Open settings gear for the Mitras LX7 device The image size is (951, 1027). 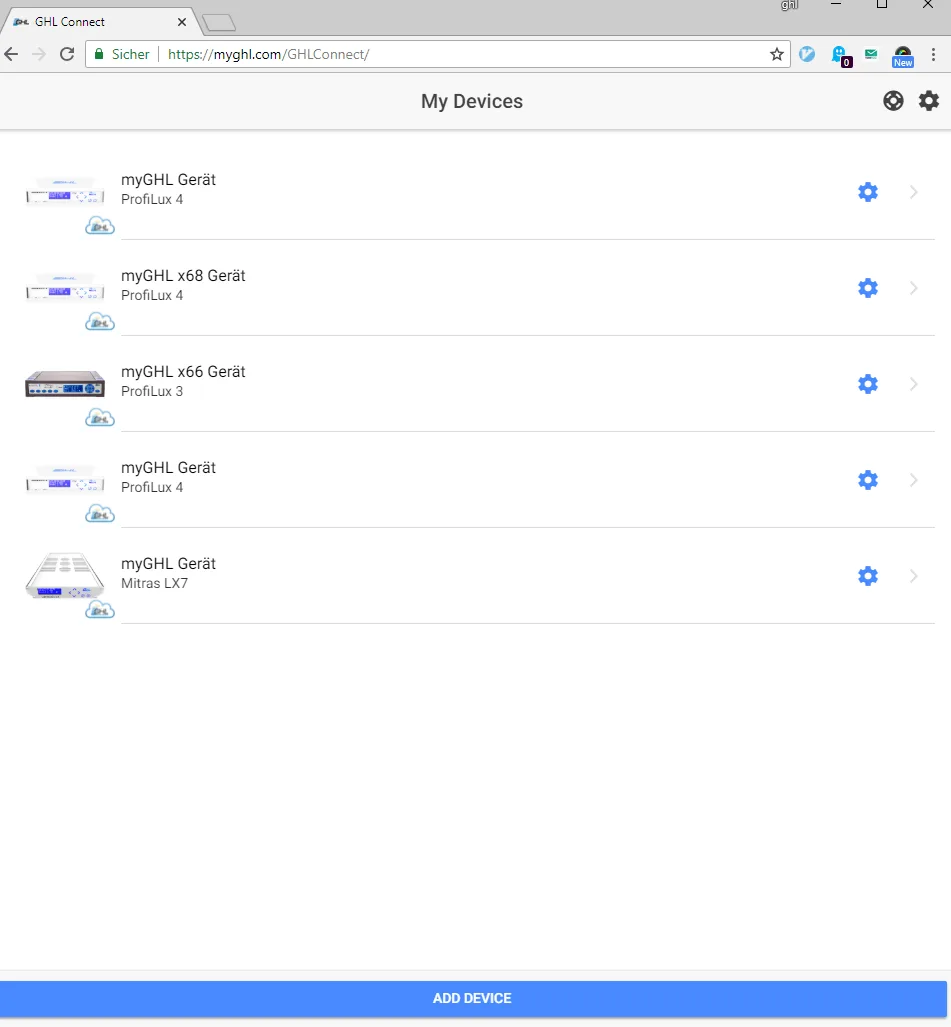click(x=868, y=576)
